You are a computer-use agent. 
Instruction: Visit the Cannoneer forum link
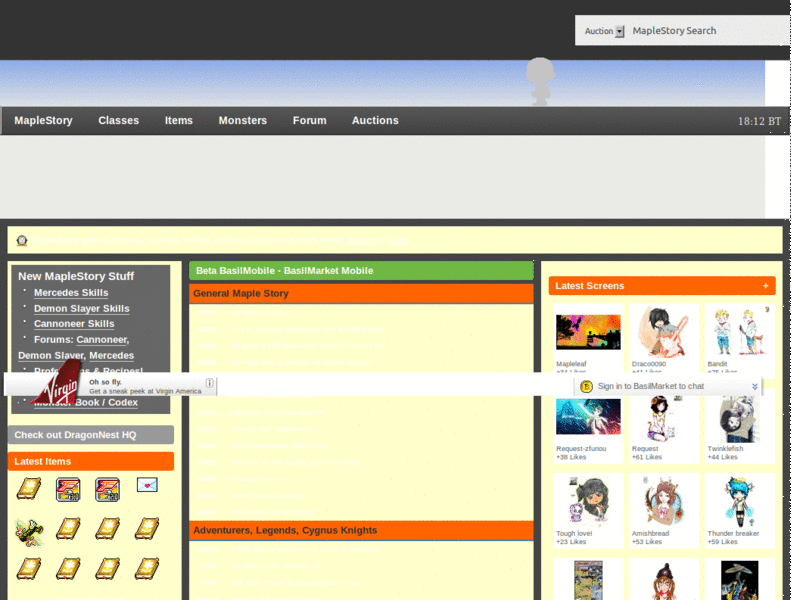pyautogui.click(x=103, y=340)
